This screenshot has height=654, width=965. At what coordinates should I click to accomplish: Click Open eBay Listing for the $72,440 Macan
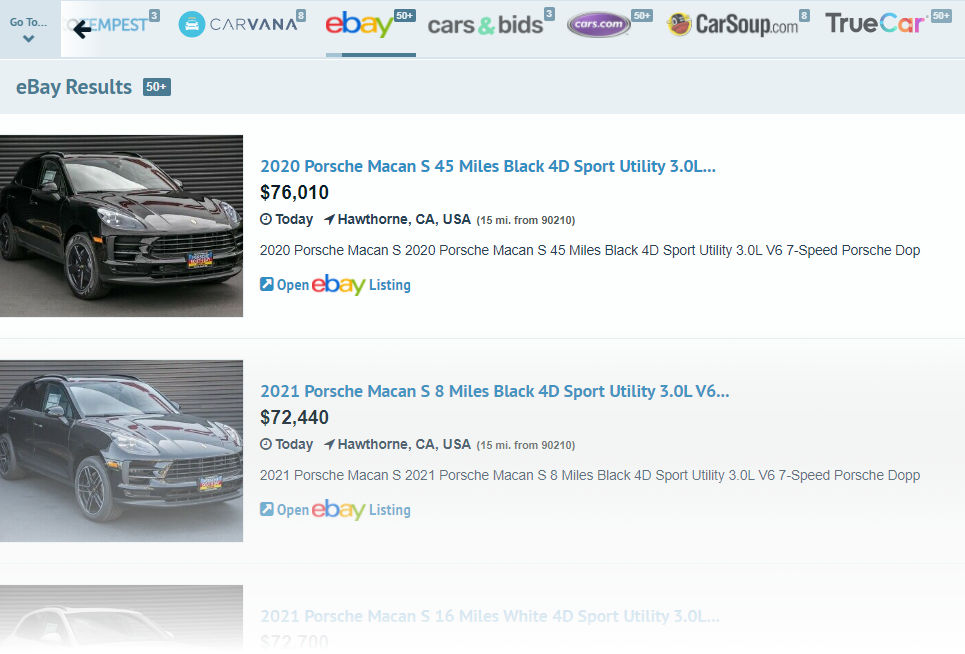[x=335, y=510]
